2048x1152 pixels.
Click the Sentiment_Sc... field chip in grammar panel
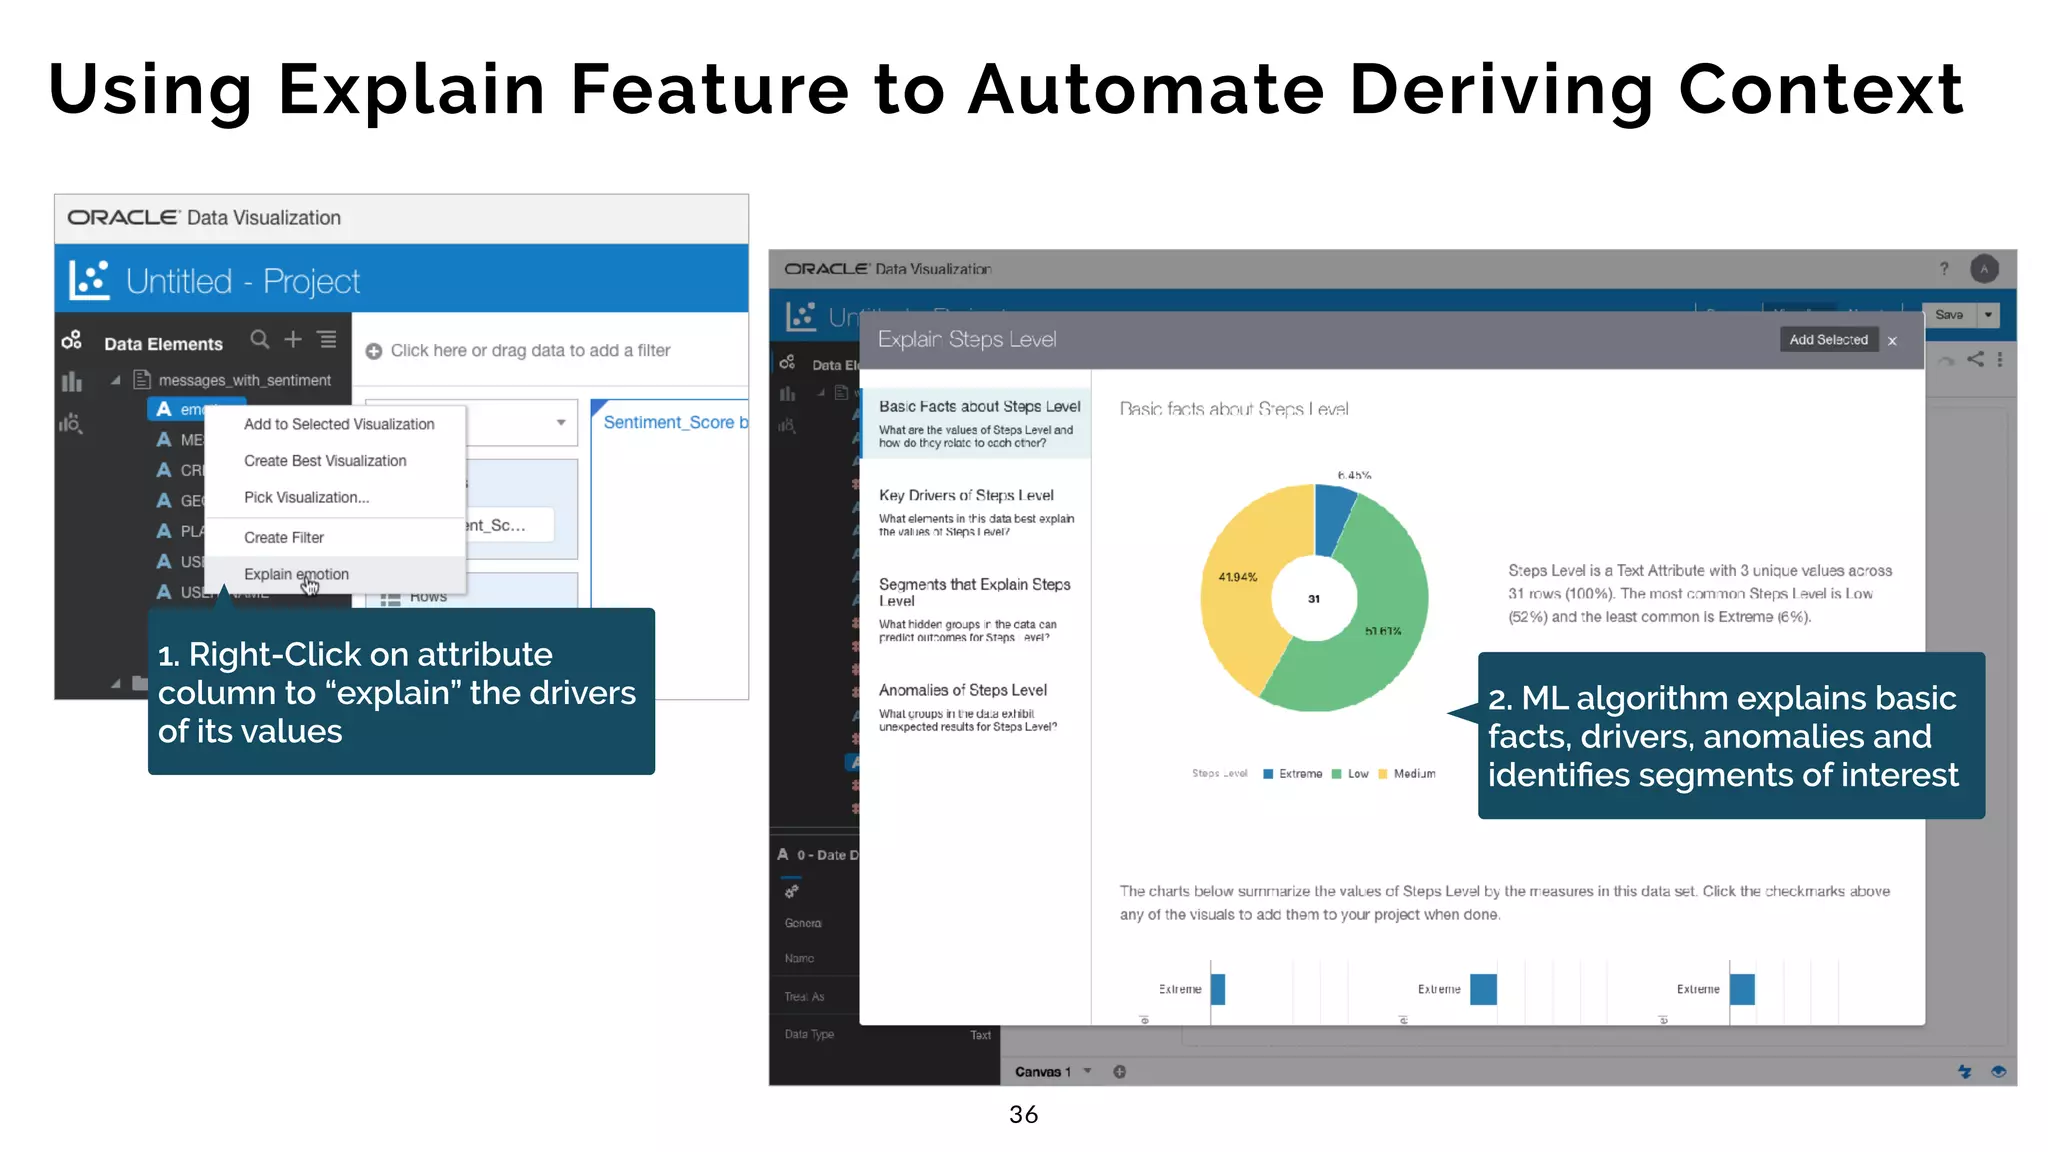(x=508, y=525)
